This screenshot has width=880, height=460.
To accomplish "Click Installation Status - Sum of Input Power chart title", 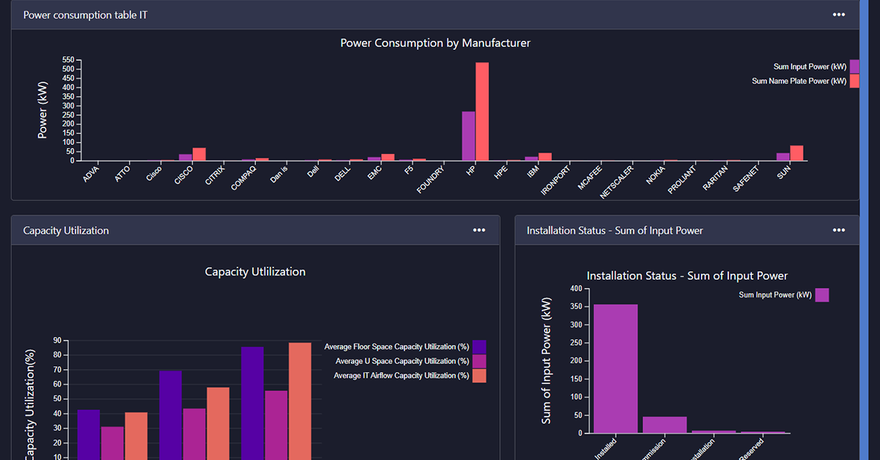I will (687, 276).
